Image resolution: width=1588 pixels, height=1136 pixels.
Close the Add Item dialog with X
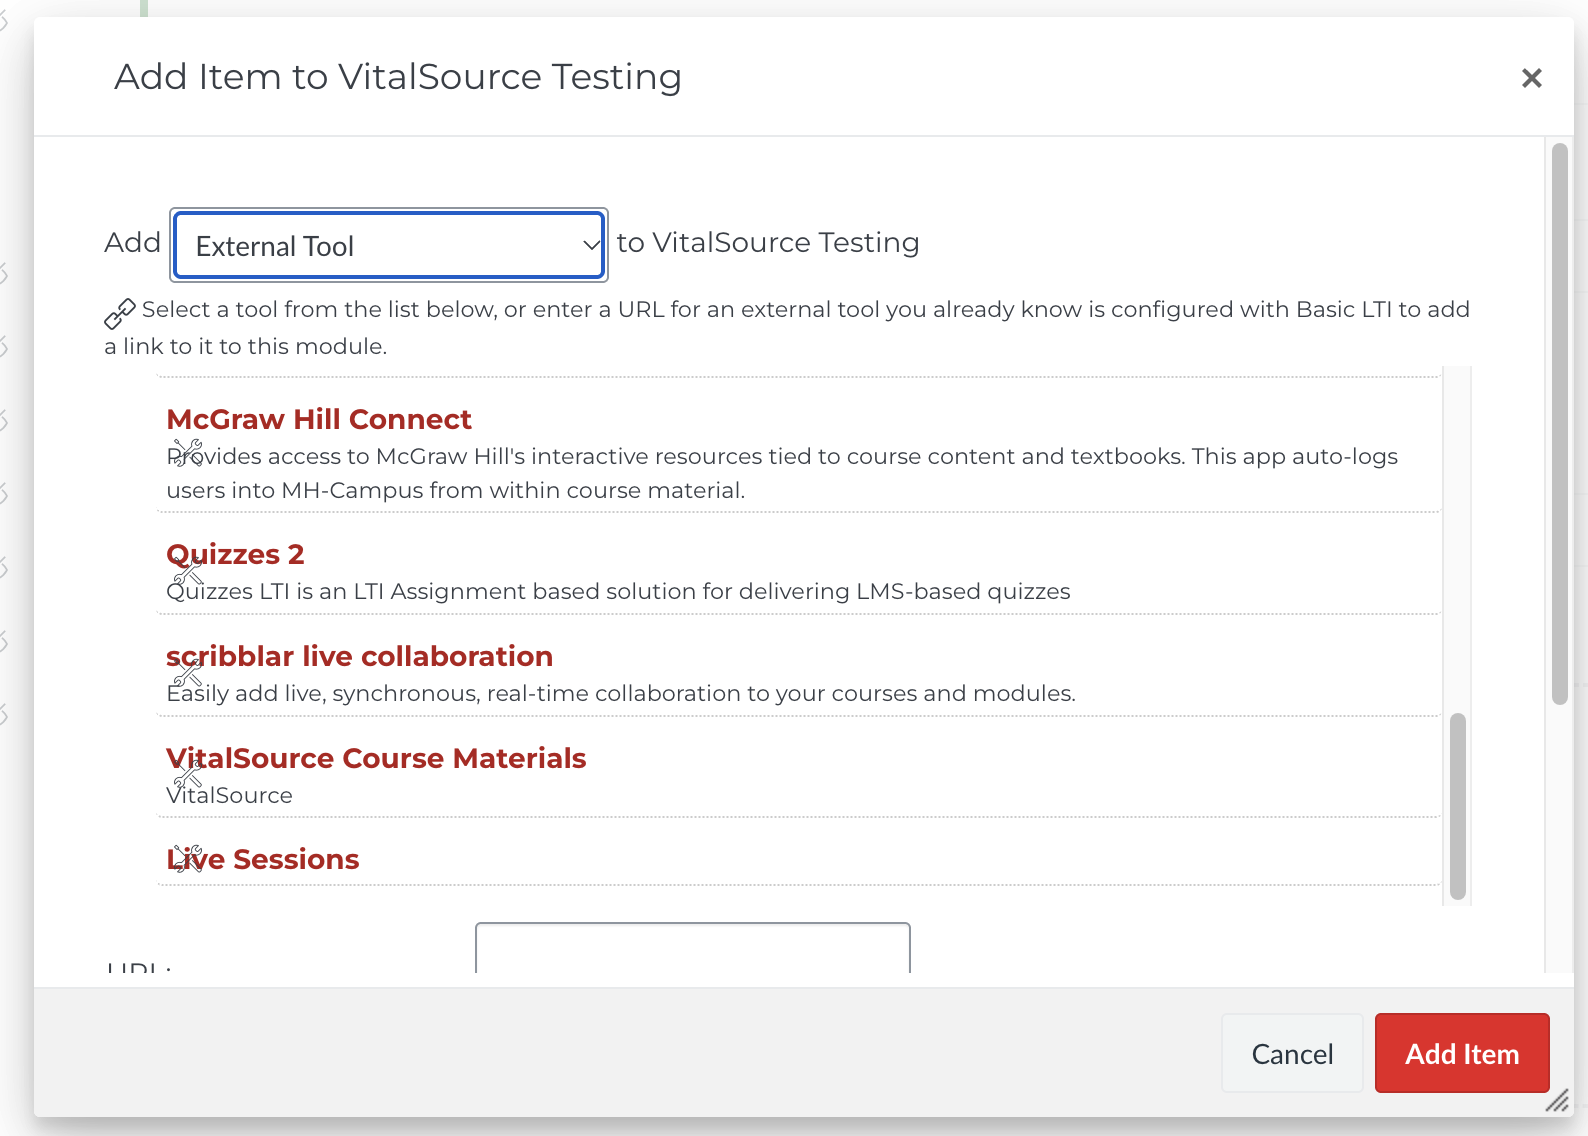click(1531, 78)
